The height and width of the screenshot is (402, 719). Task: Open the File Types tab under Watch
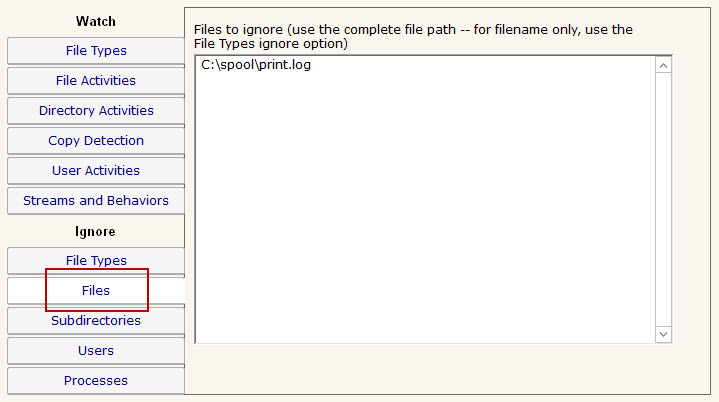coord(96,51)
